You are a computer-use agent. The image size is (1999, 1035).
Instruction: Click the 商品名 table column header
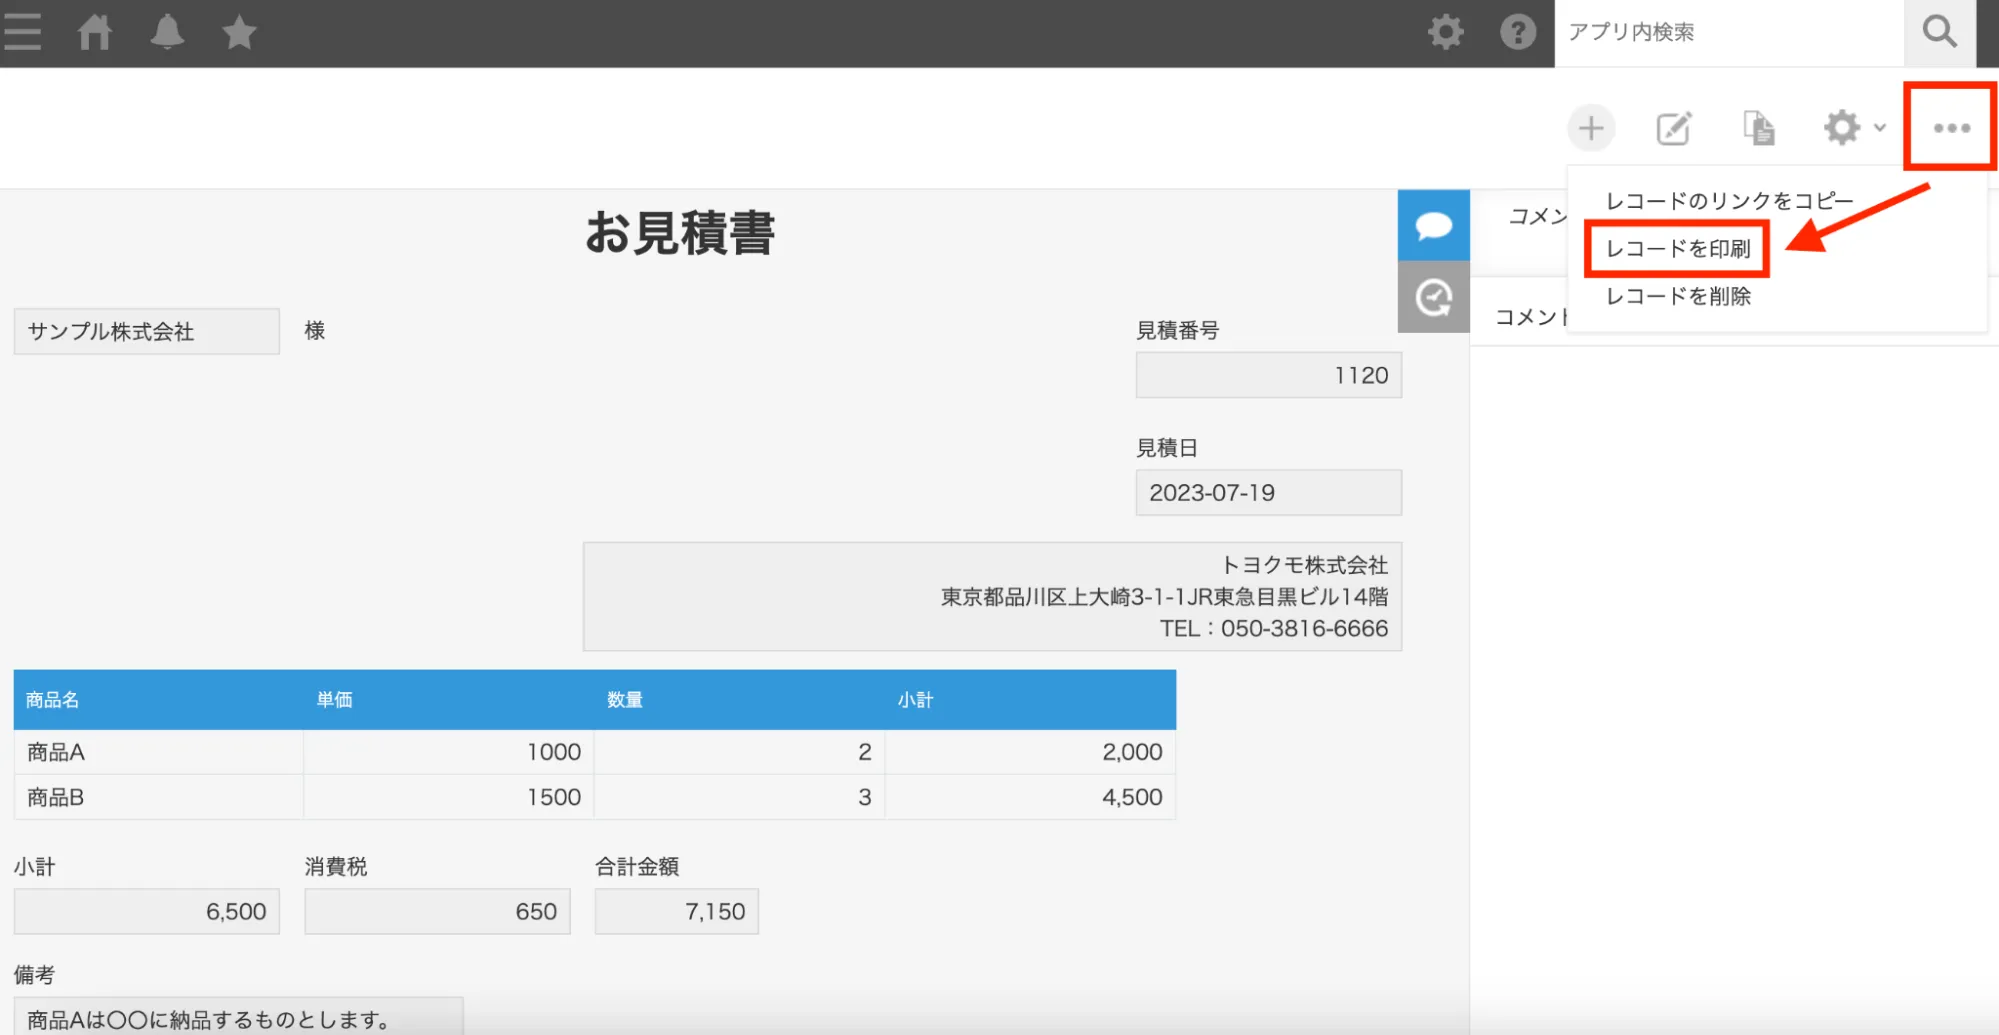[53, 700]
